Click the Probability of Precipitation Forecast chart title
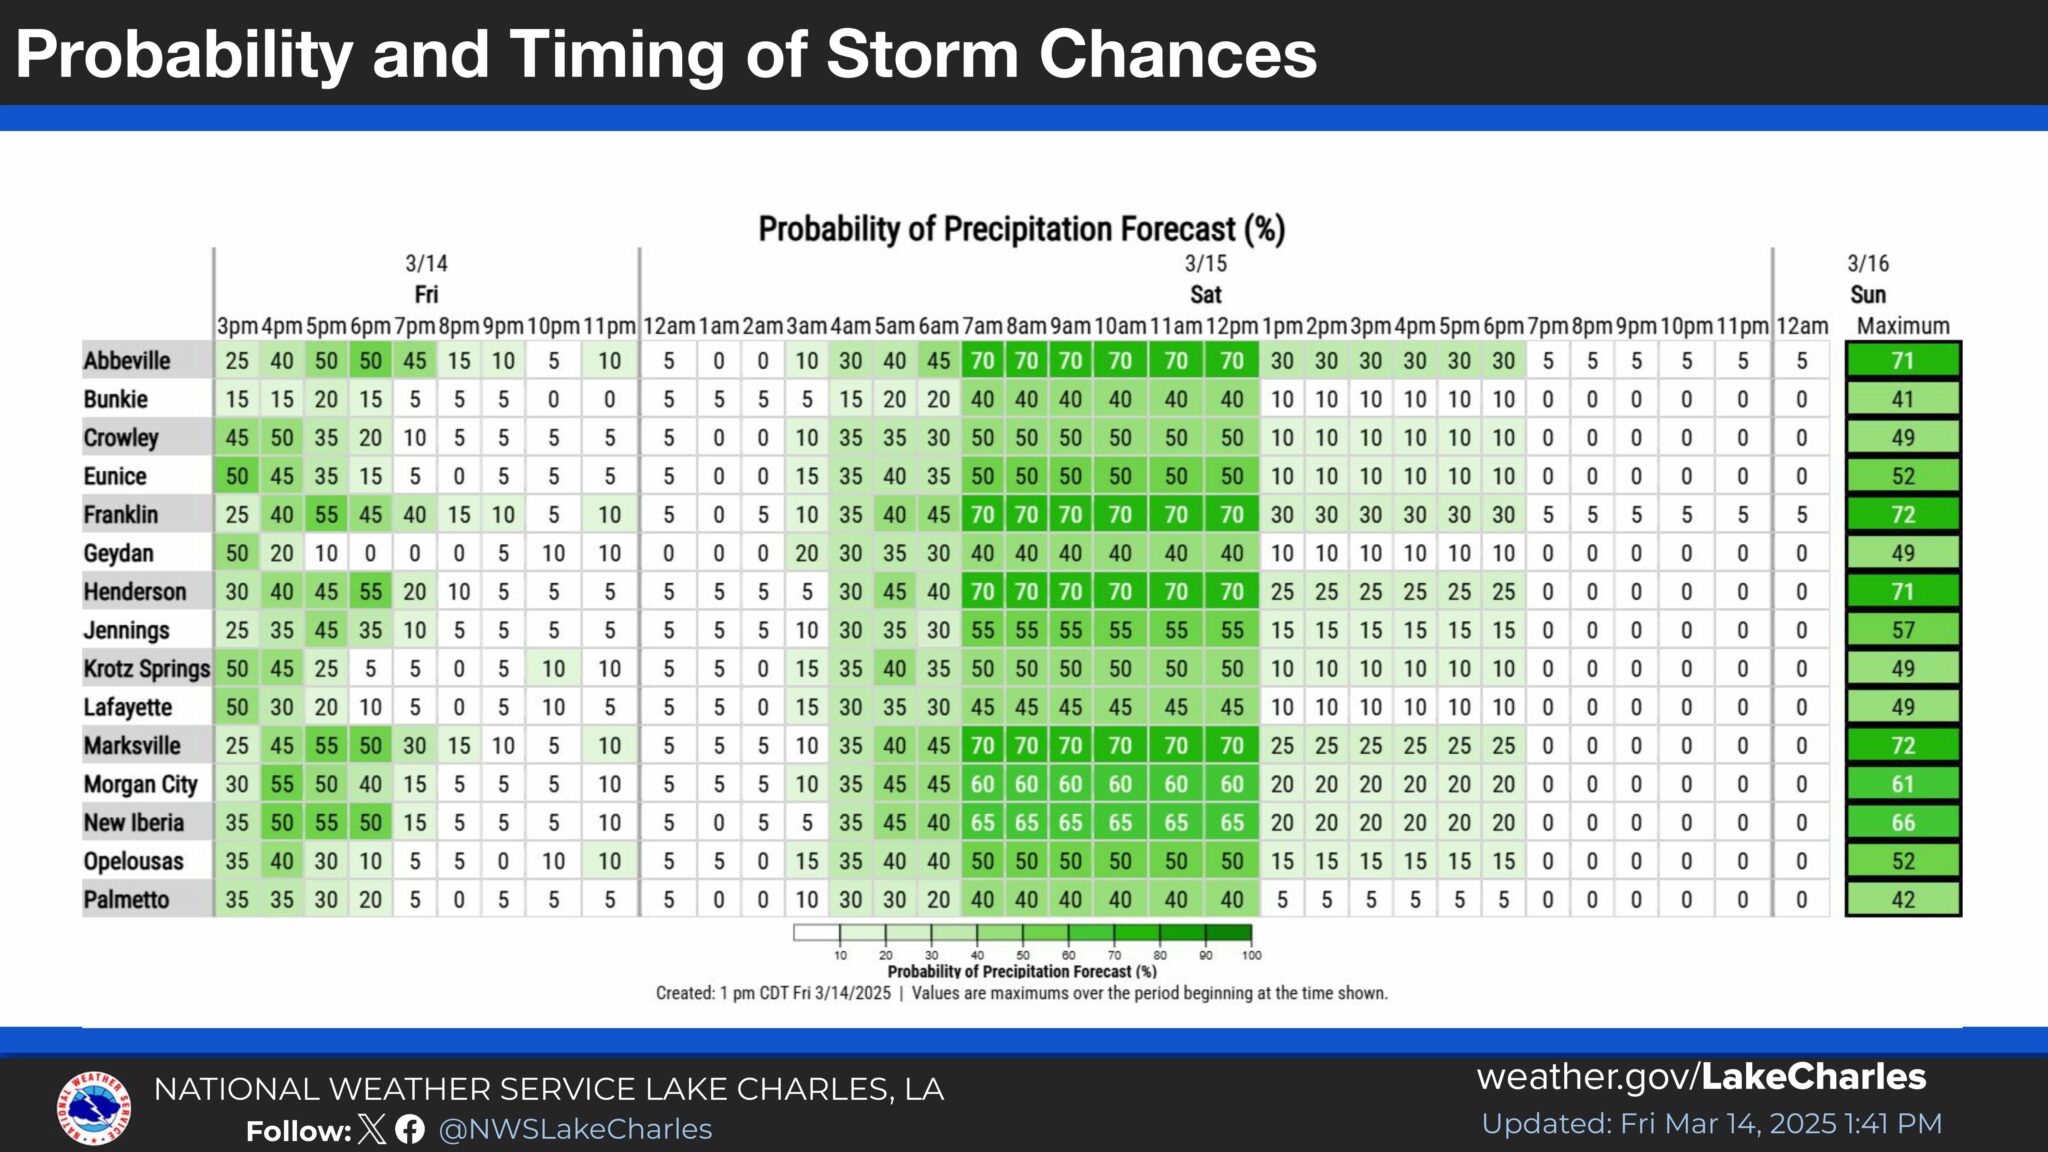The height and width of the screenshot is (1152, 2048). click(1021, 229)
